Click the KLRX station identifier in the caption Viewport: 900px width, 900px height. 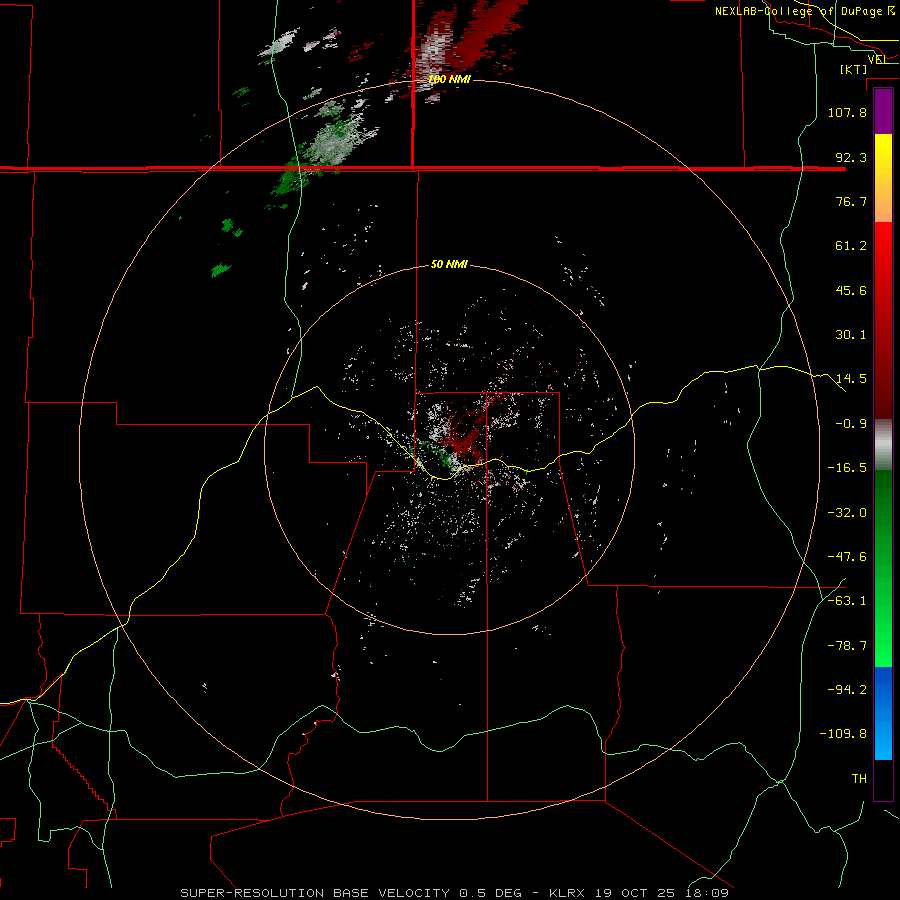pyautogui.click(x=569, y=893)
